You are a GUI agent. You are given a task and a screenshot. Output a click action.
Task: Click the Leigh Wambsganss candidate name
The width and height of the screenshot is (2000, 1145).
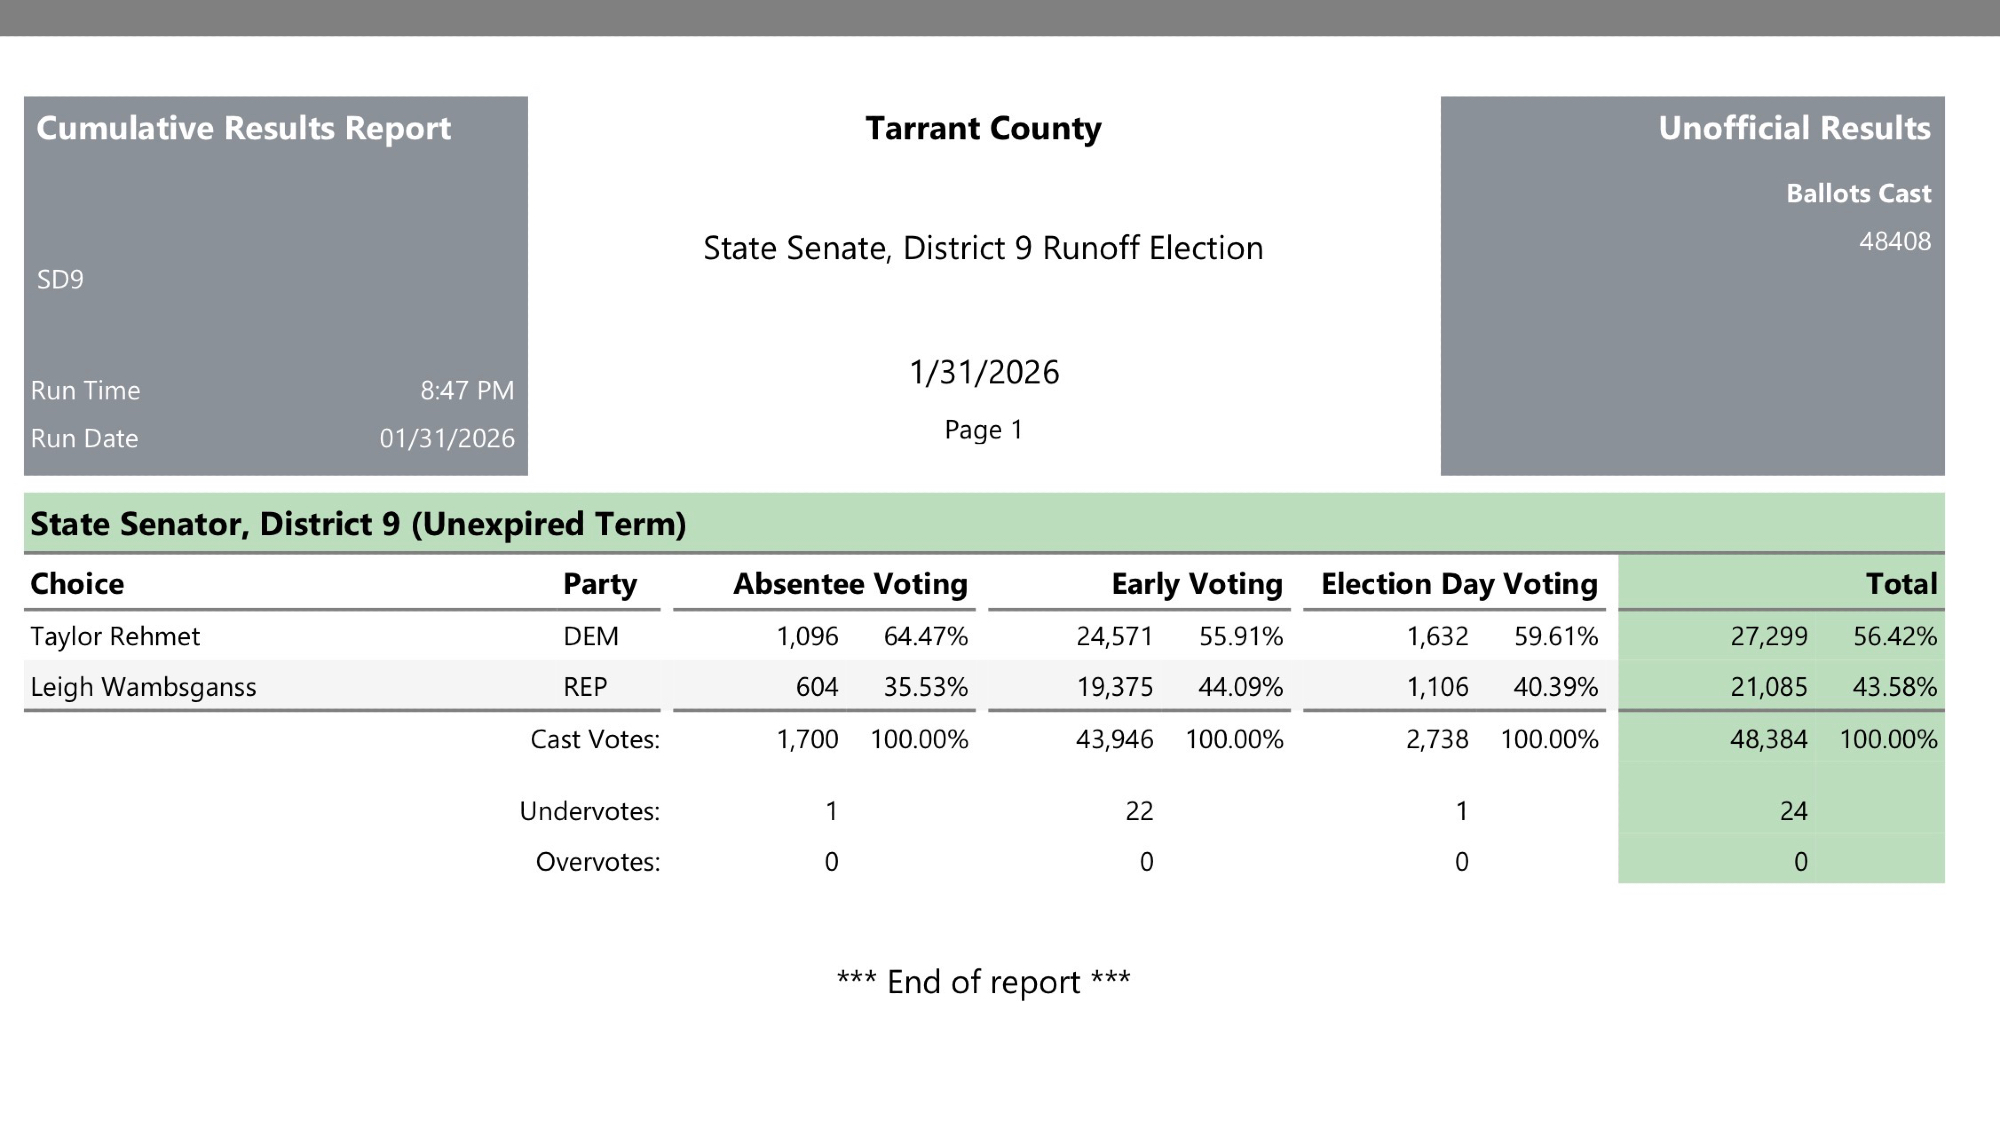(143, 687)
